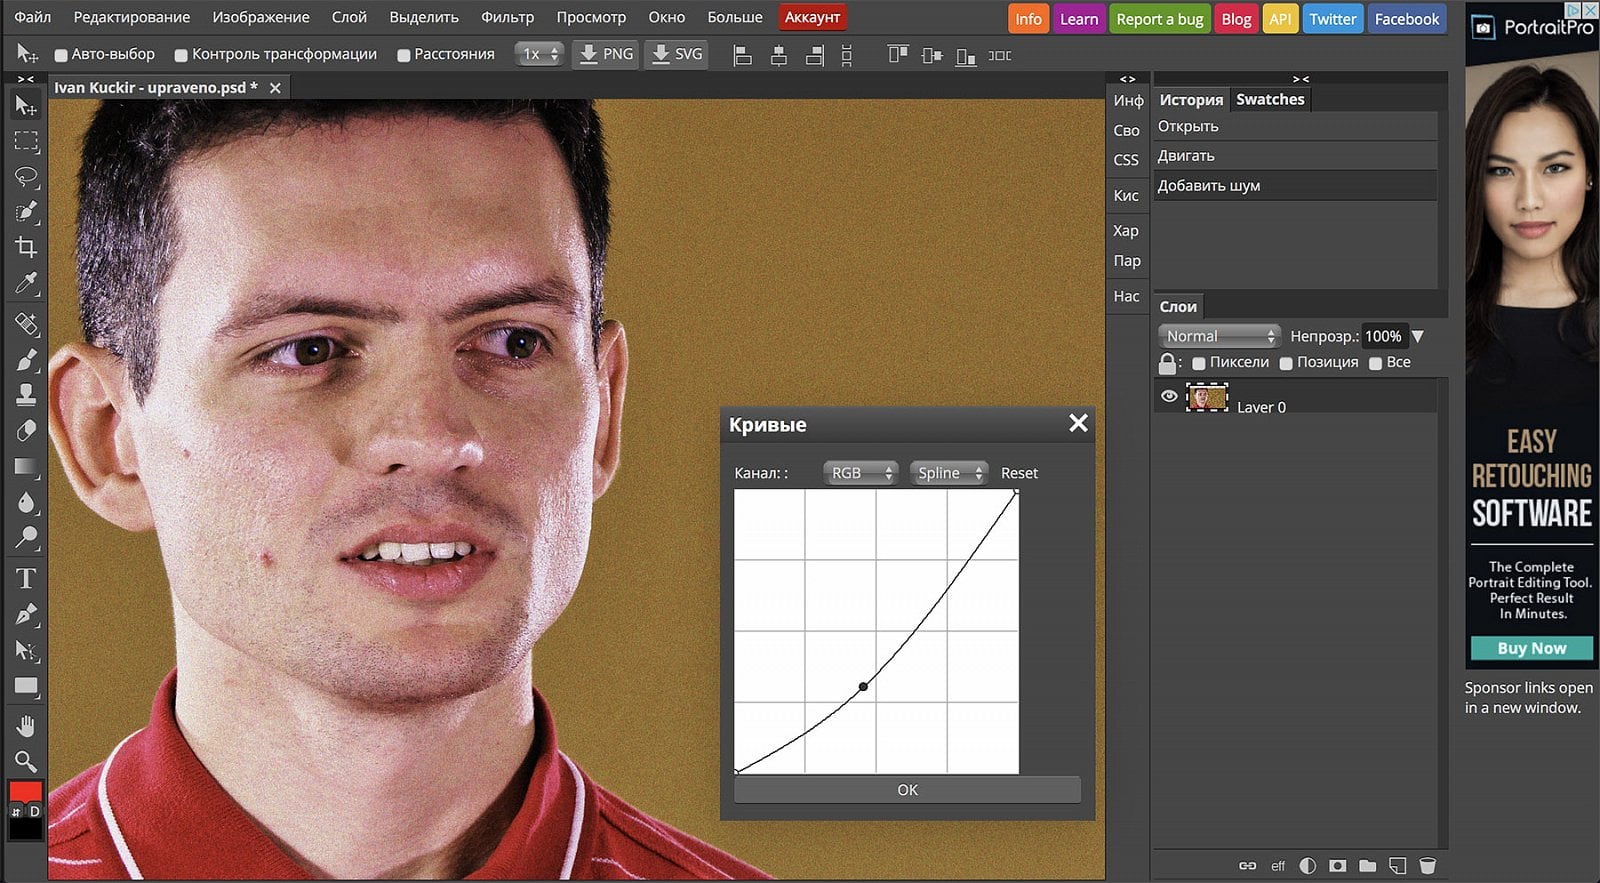Open the Learn link
This screenshot has height=883, width=1600.
[1079, 19]
